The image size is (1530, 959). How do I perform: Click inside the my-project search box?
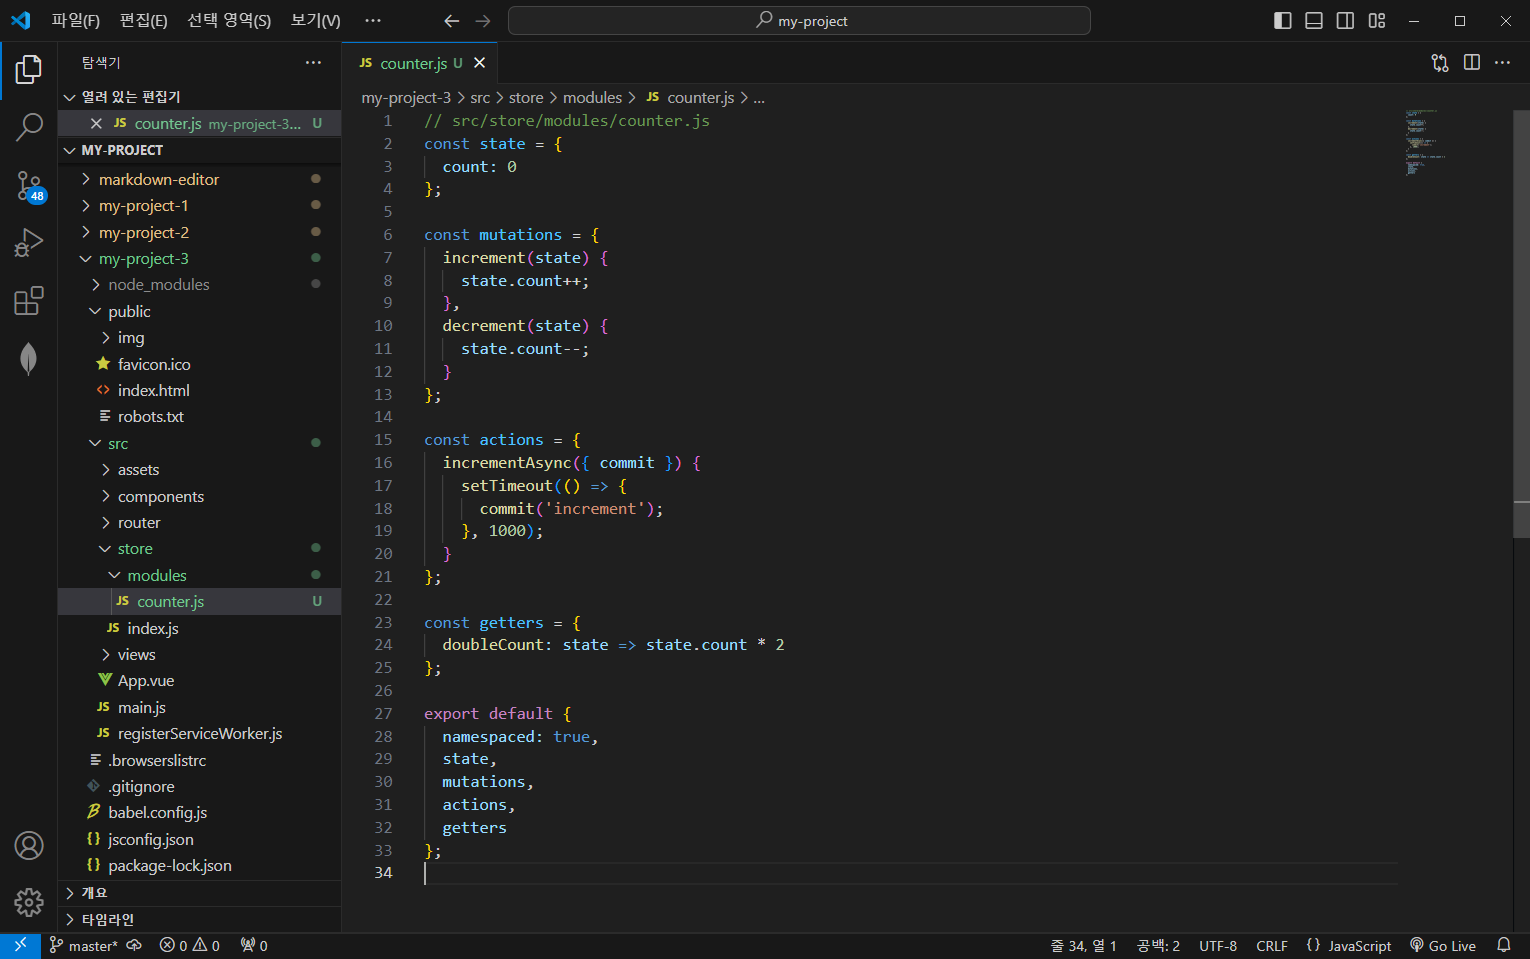click(799, 20)
